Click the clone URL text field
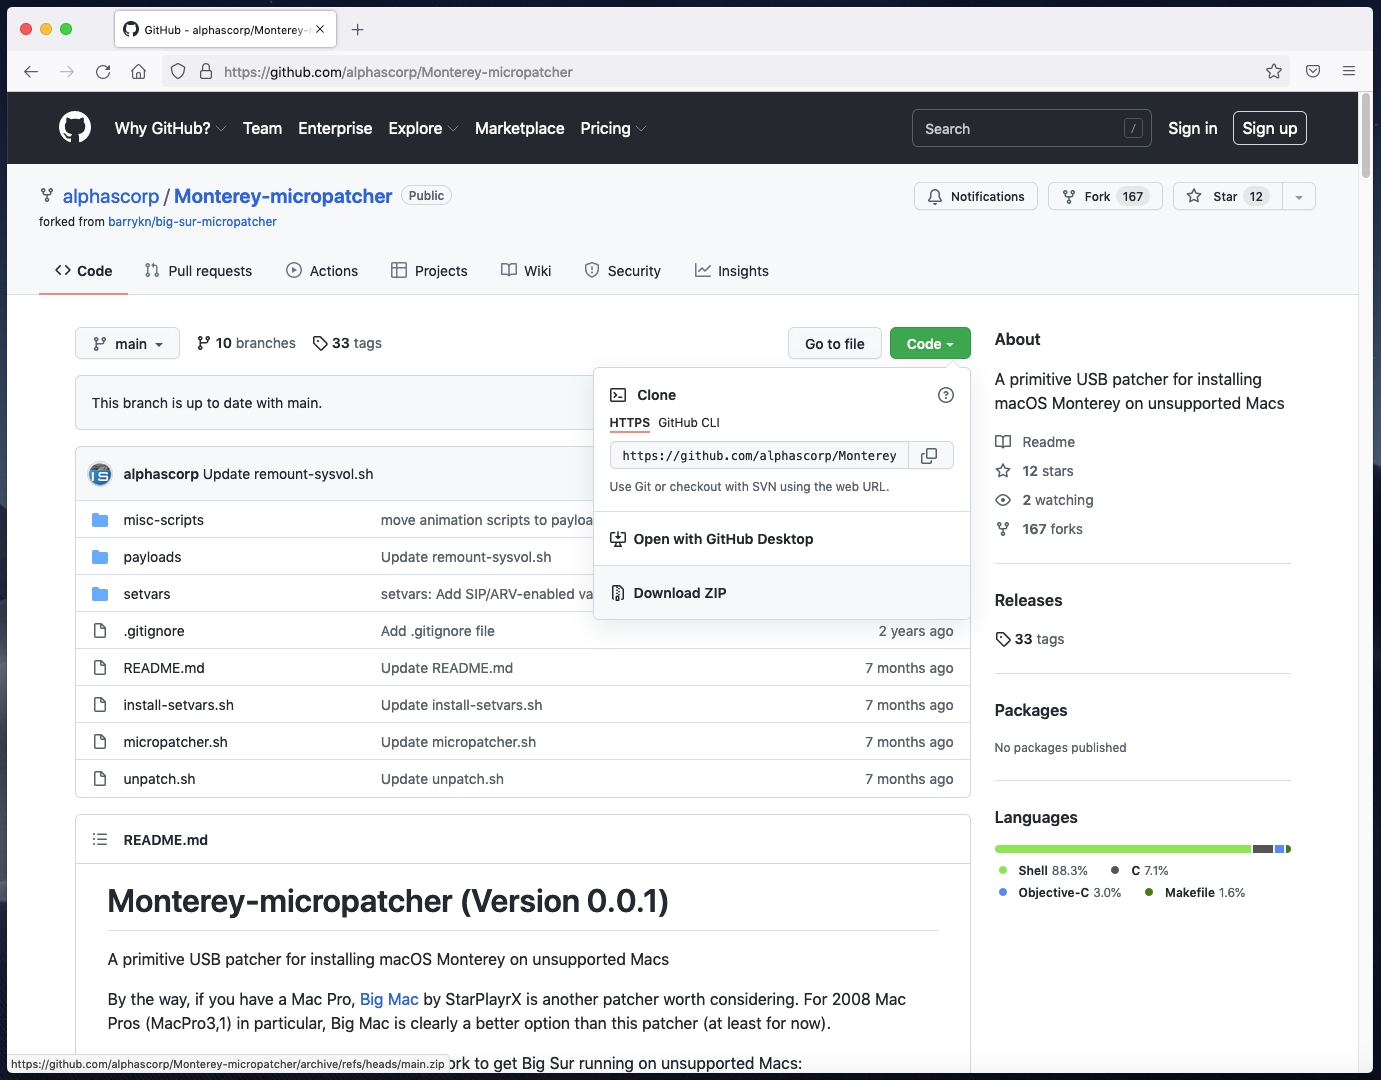This screenshot has width=1381, height=1080. point(759,456)
